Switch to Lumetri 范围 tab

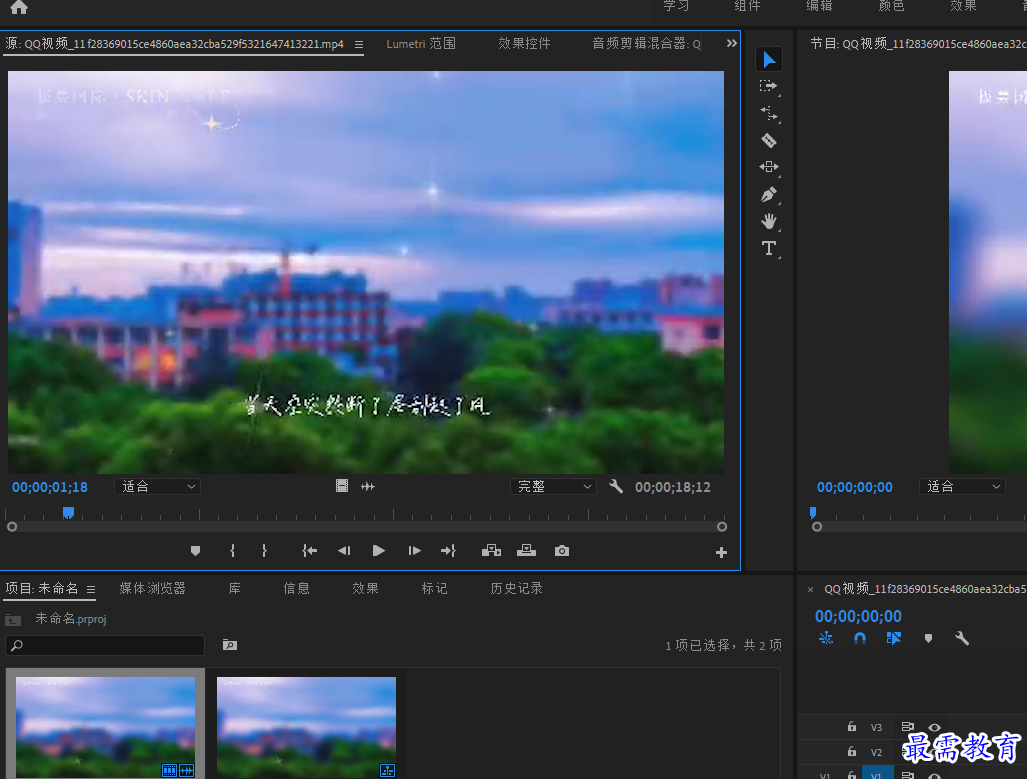coord(420,44)
